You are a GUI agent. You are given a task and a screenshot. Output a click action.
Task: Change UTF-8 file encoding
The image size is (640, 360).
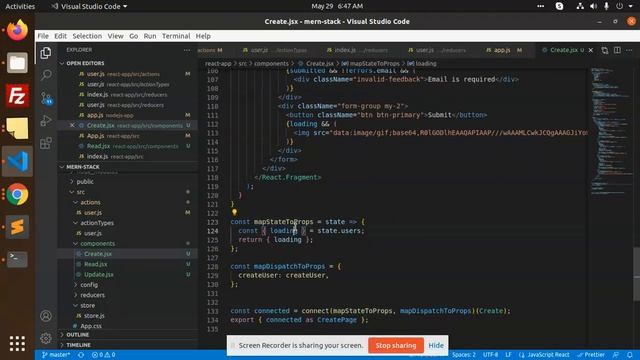490,355
